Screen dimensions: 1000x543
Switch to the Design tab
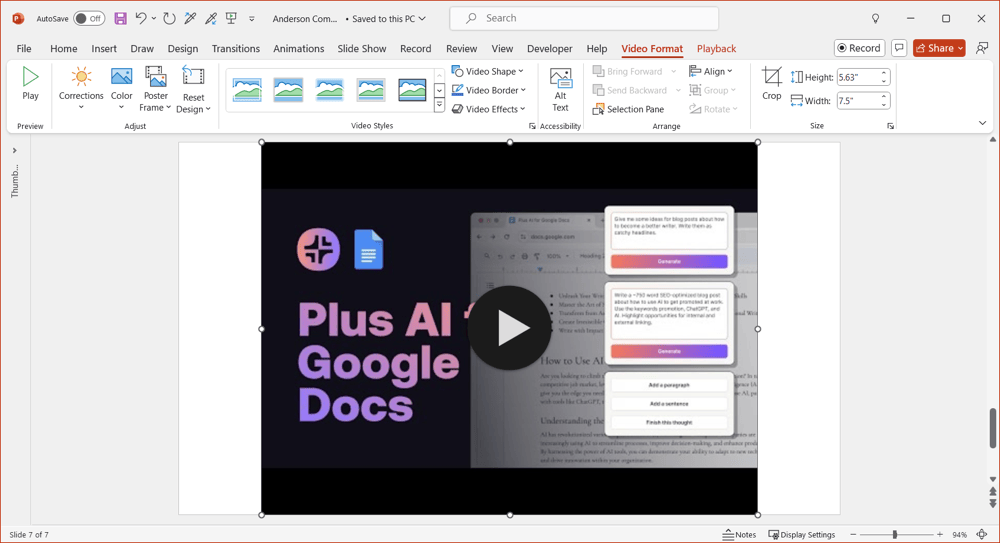183,48
